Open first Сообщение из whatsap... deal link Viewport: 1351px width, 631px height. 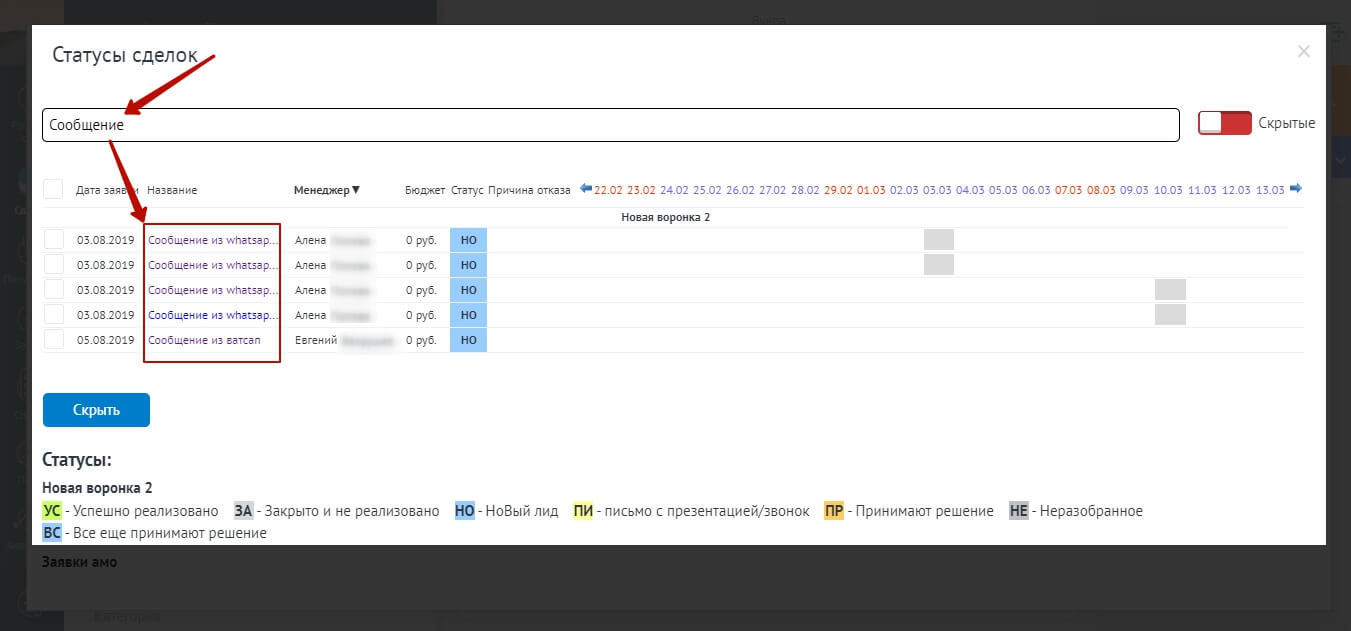[x=212, y=240]
